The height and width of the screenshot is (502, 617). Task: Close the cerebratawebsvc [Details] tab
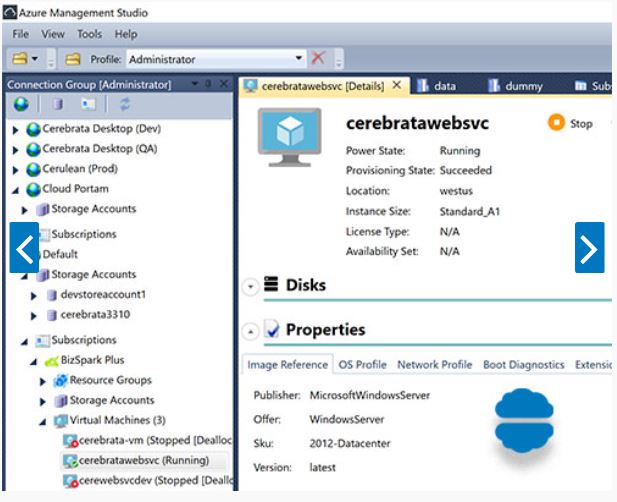397,85
